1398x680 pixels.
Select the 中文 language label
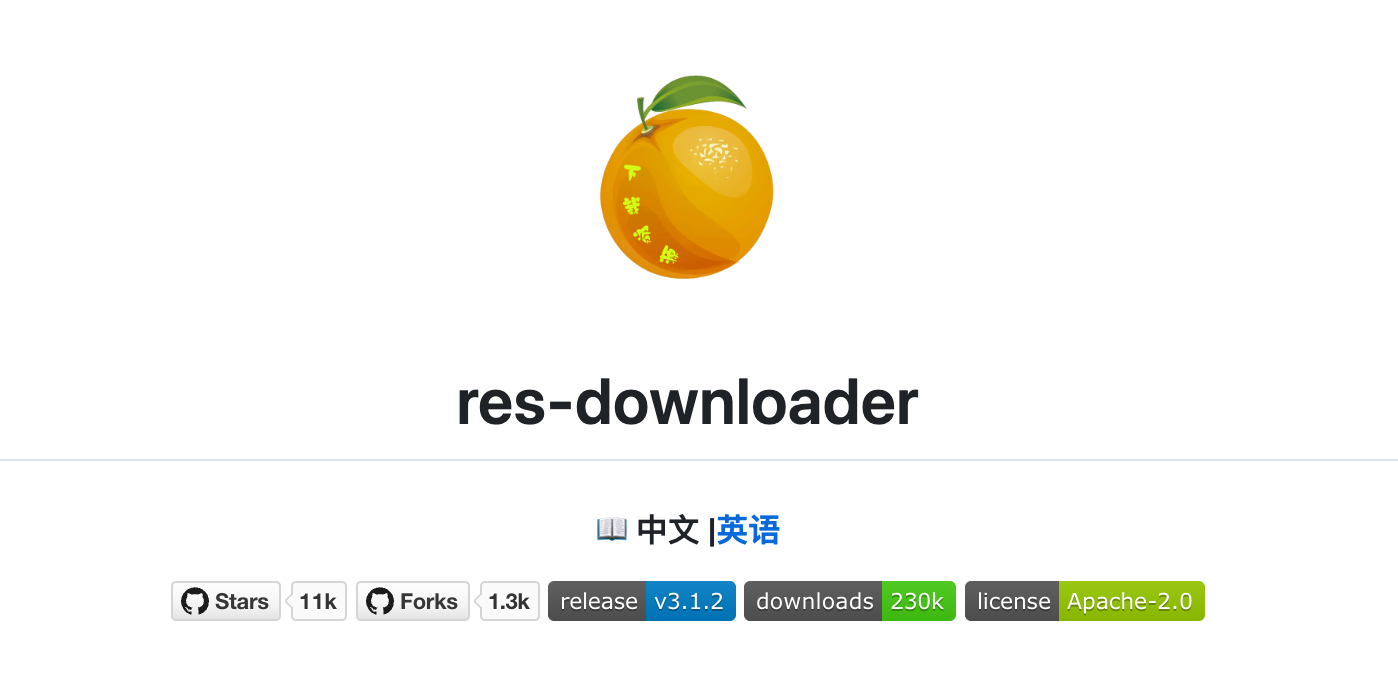click(668, 530)
